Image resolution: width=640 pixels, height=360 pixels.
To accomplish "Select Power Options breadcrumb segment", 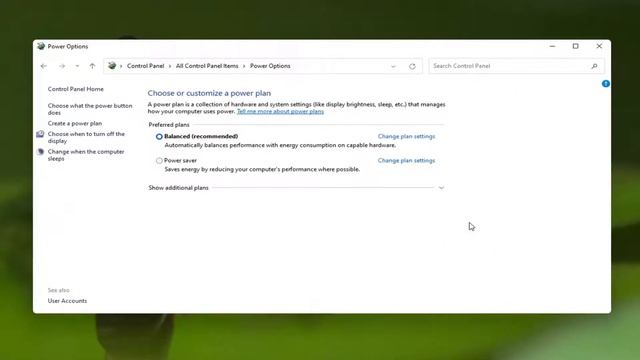I will pos(270,66).
